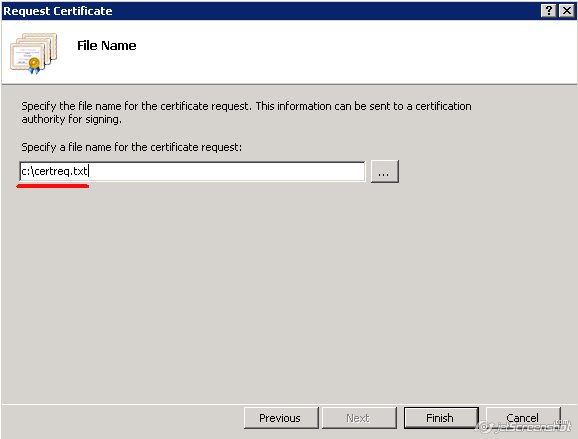Cancel the certificate request
The width and height of the screenshot is (578, 439).
pyautogui.click(x=523, y=418)
